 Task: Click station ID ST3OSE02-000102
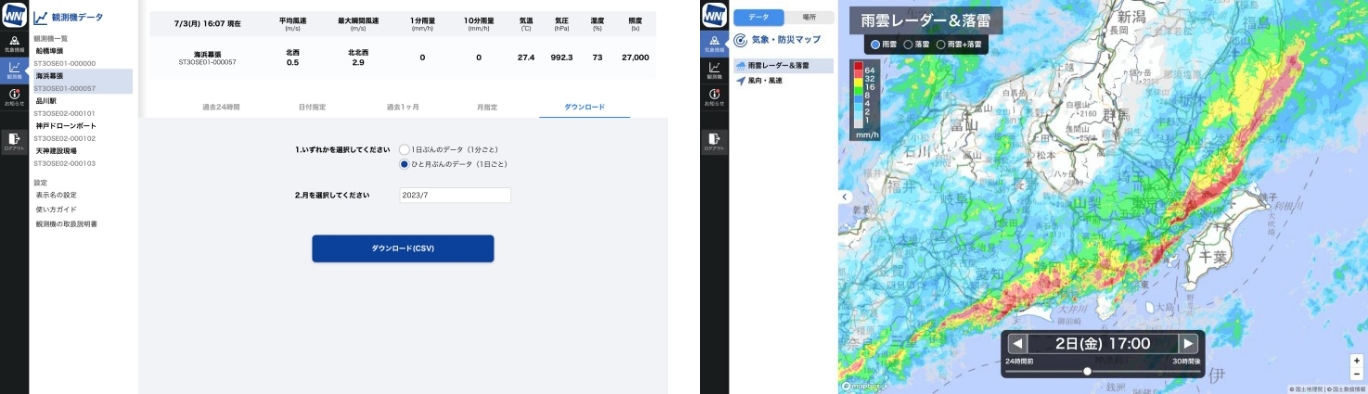pos(65,138)
